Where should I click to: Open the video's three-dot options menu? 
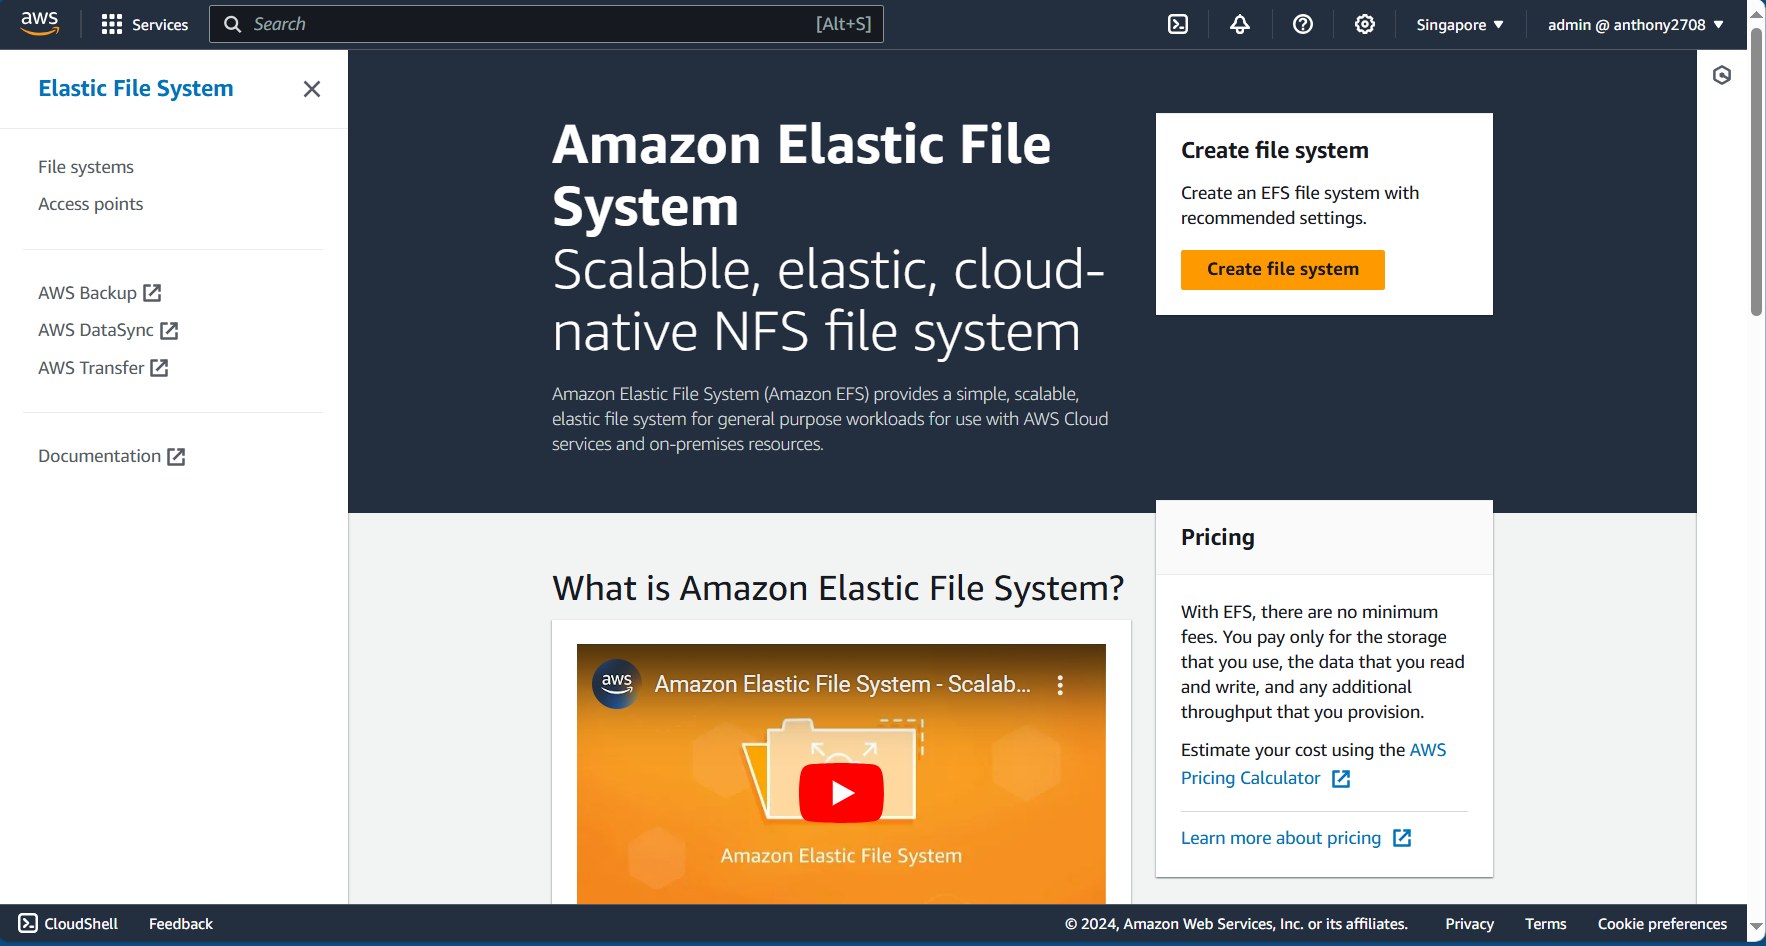(1060, 685)
